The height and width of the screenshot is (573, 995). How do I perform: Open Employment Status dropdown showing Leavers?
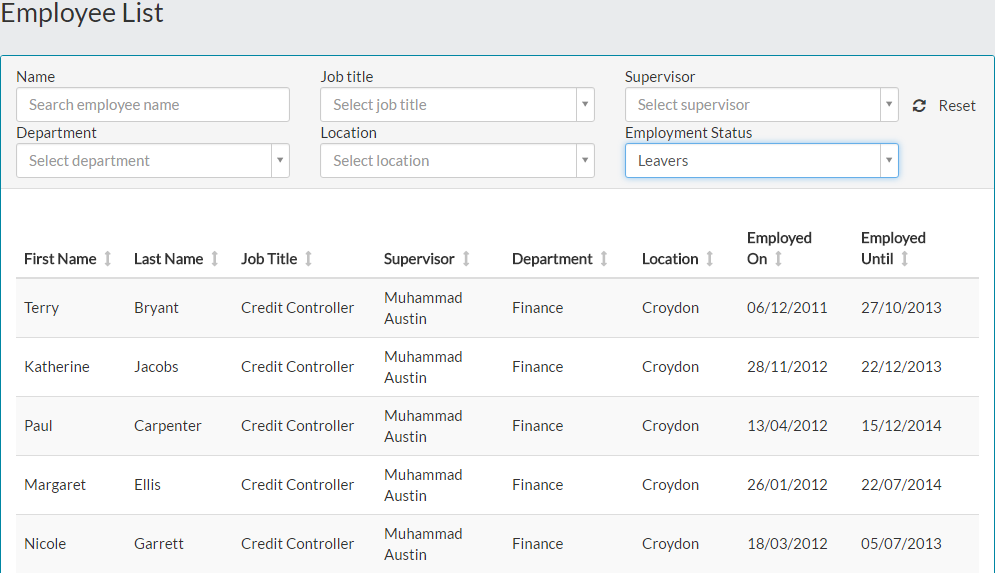[x=761, y=161]
